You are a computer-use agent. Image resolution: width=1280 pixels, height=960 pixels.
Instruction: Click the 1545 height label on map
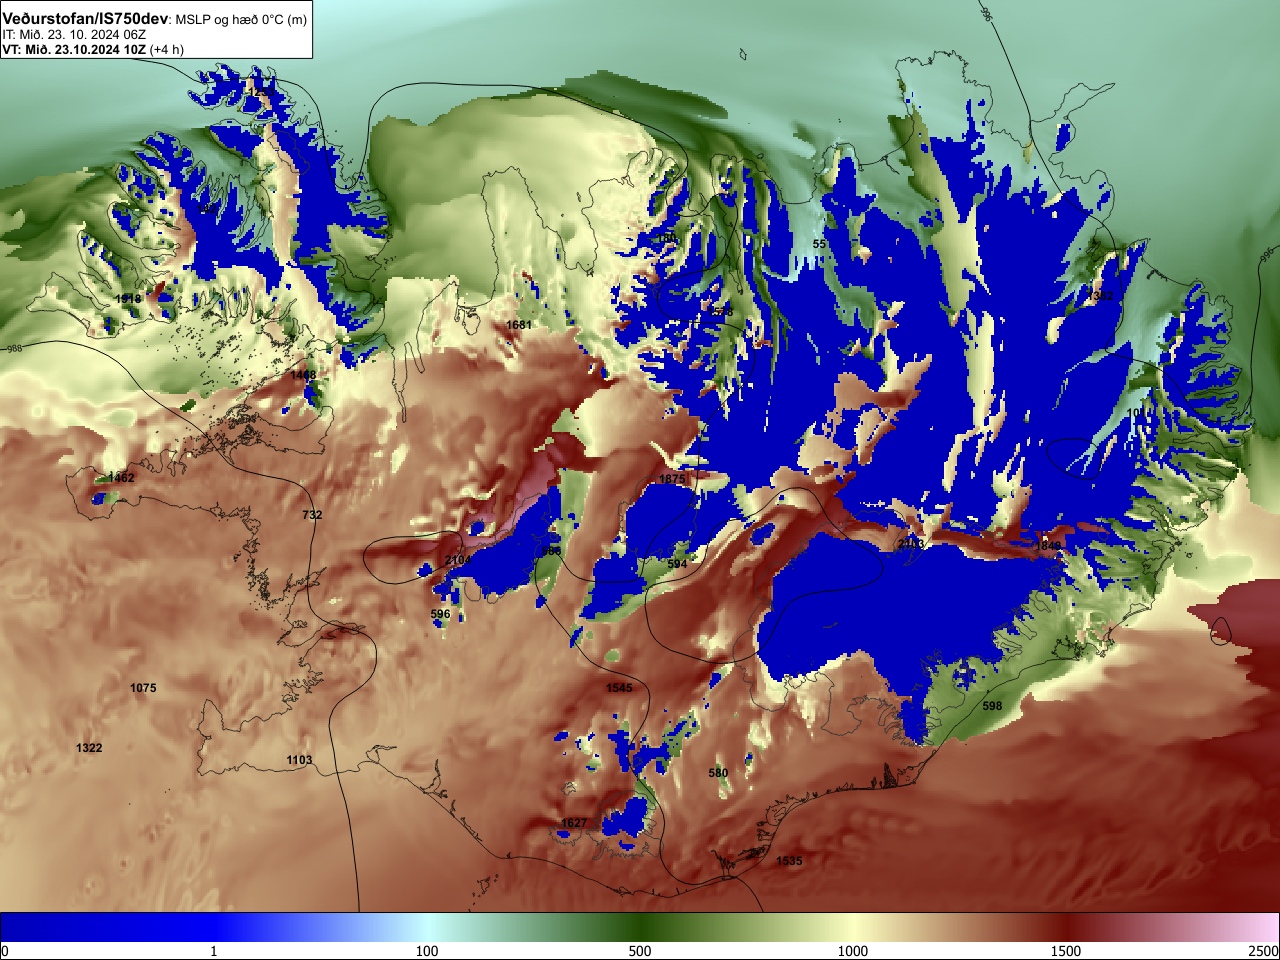point(619,688)
